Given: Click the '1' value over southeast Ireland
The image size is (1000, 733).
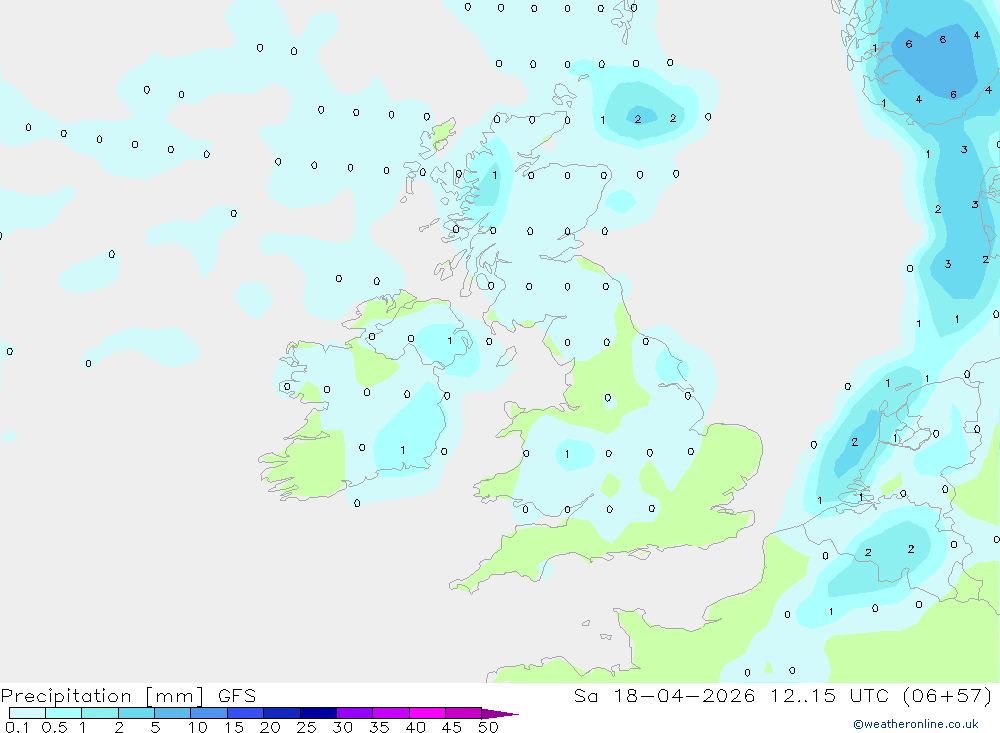Looking at the screenshot, I should coord(402,450).
